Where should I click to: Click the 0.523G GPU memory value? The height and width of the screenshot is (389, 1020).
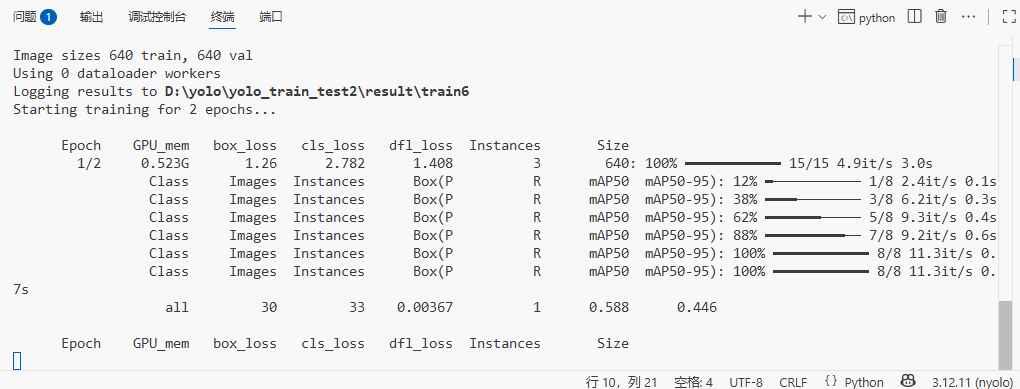165,163
